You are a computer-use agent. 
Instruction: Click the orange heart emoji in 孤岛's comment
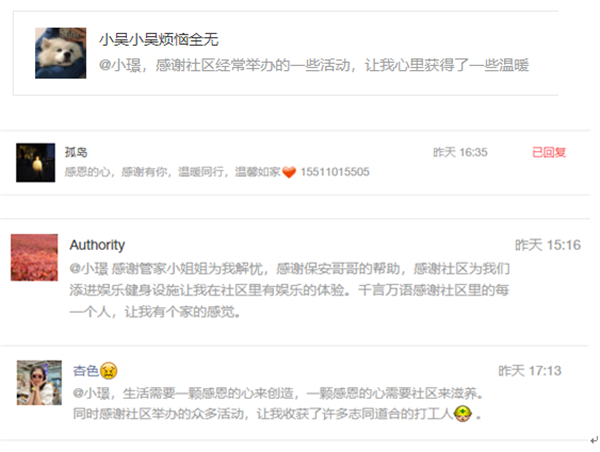pos(289,172)
